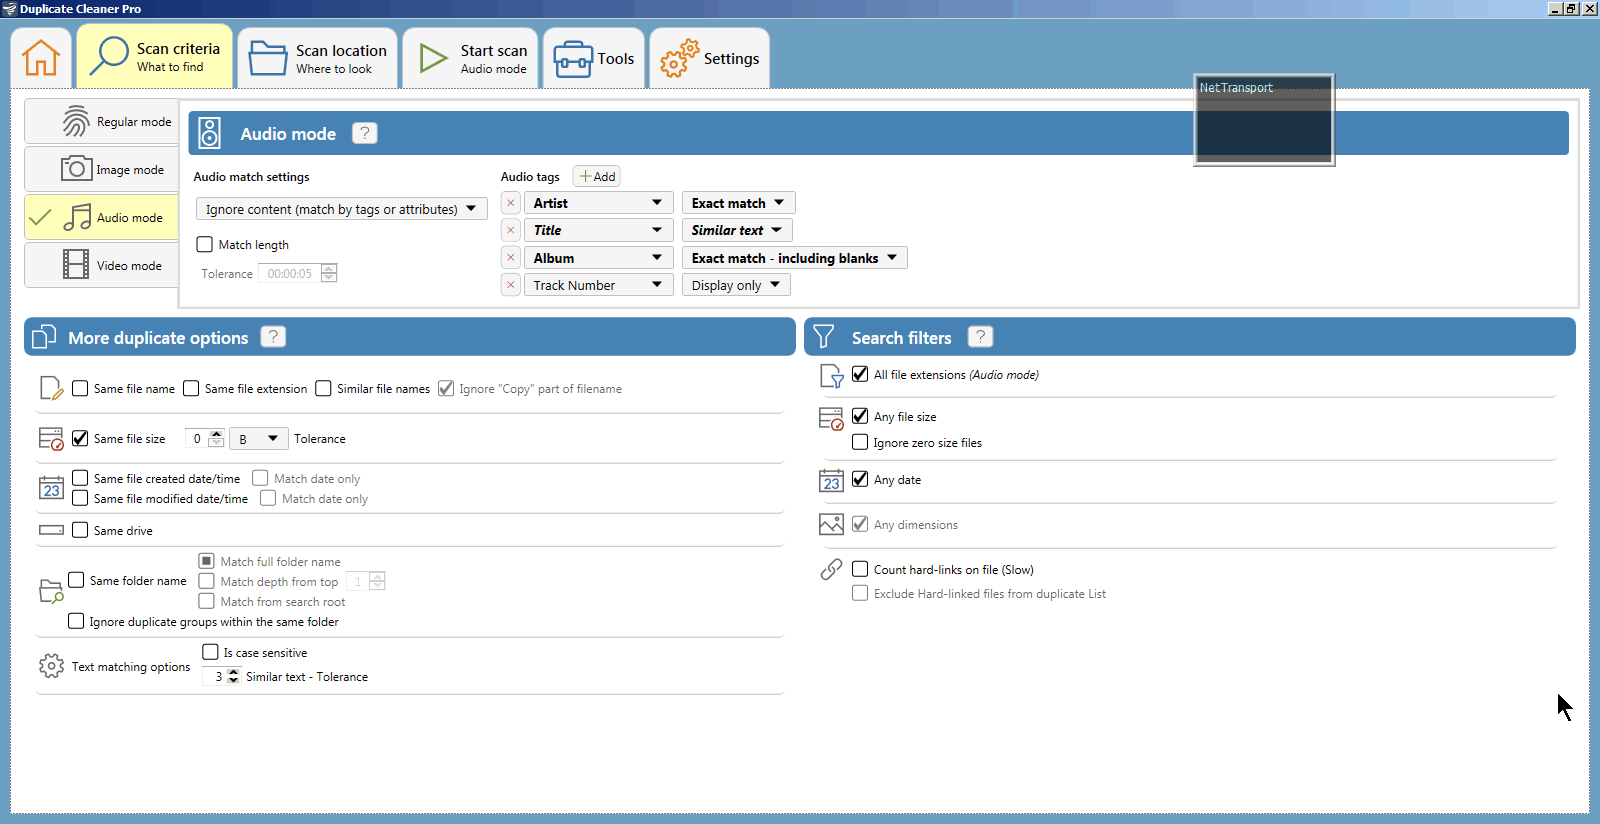Remove the Album audio tag row
The height and width of the screenshot is (824, 1600).
tap(511, 258)
